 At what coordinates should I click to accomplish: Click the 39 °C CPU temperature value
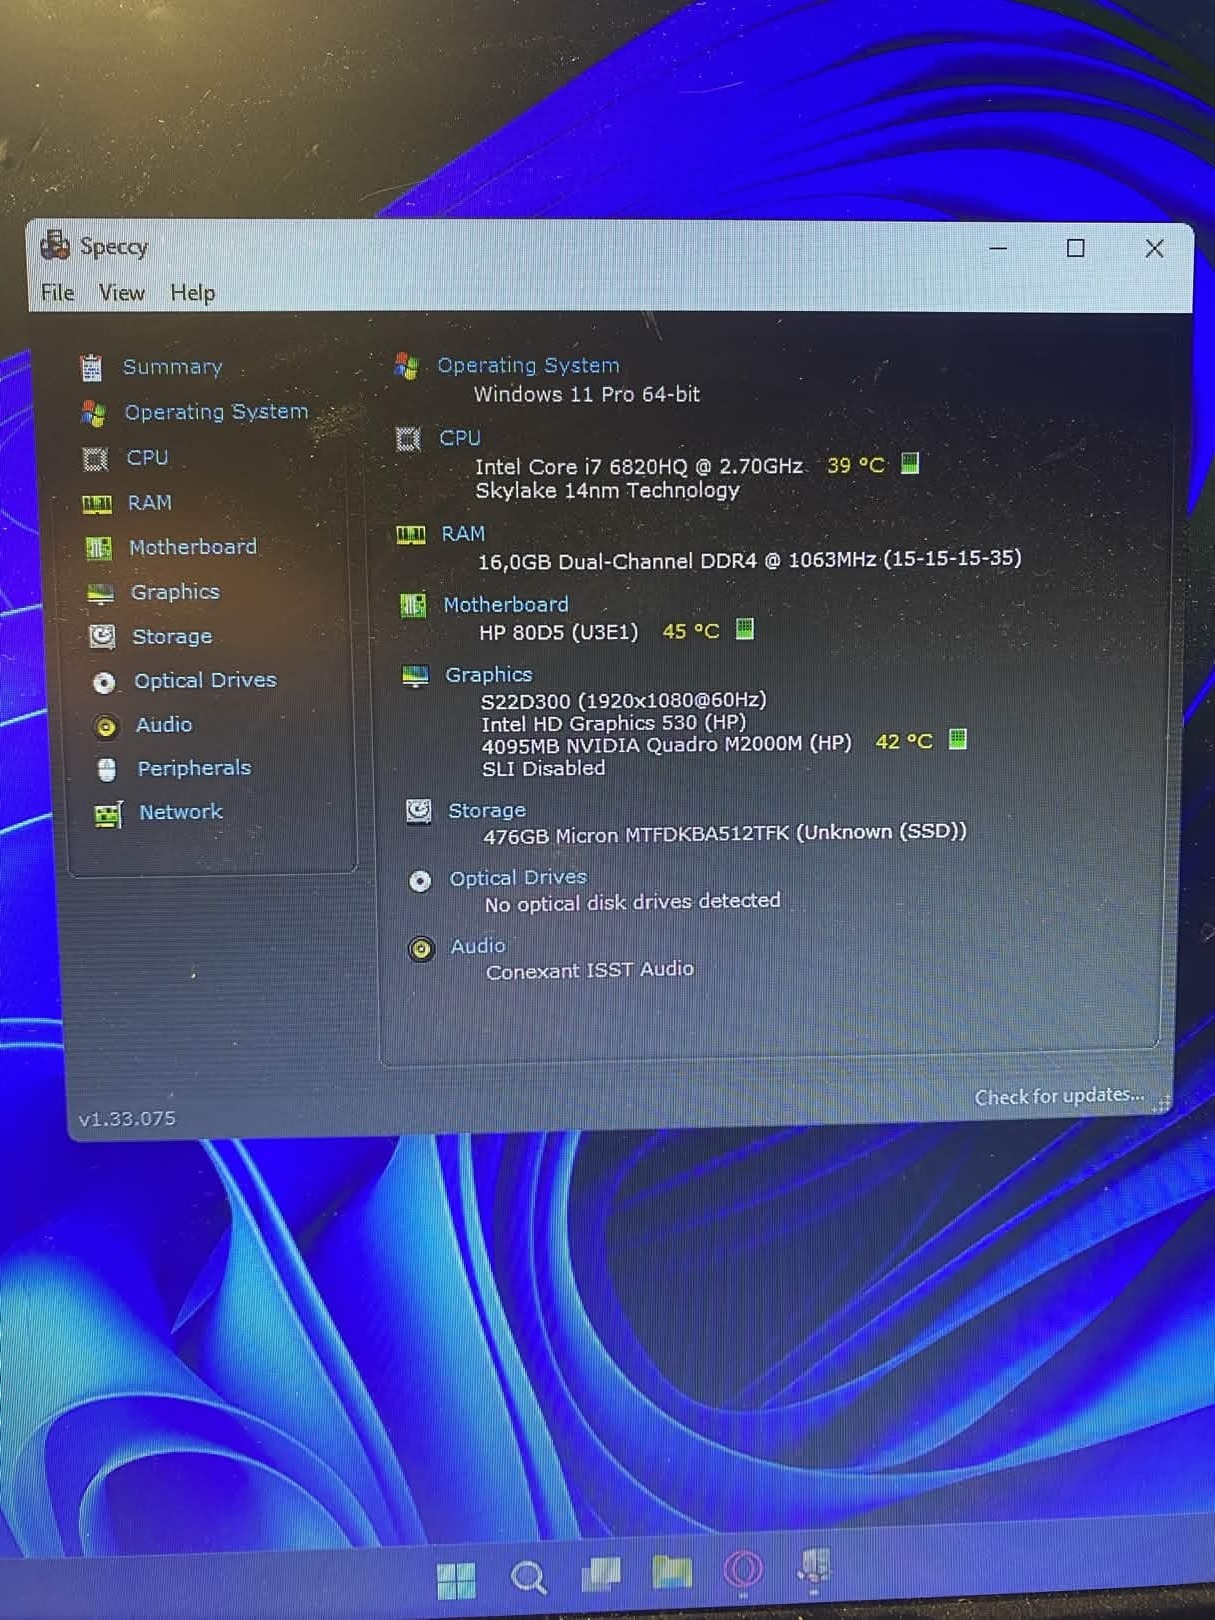tap(856, 465)
